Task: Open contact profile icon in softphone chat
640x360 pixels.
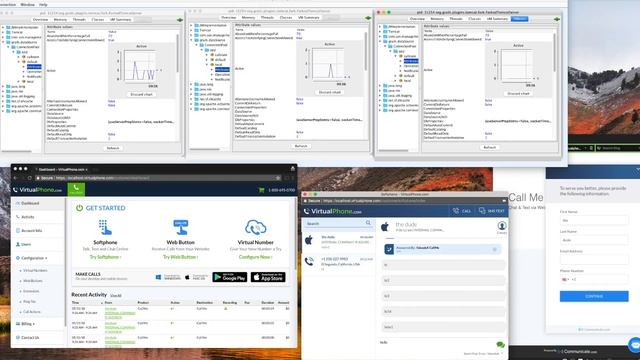Action: (502, 225)
